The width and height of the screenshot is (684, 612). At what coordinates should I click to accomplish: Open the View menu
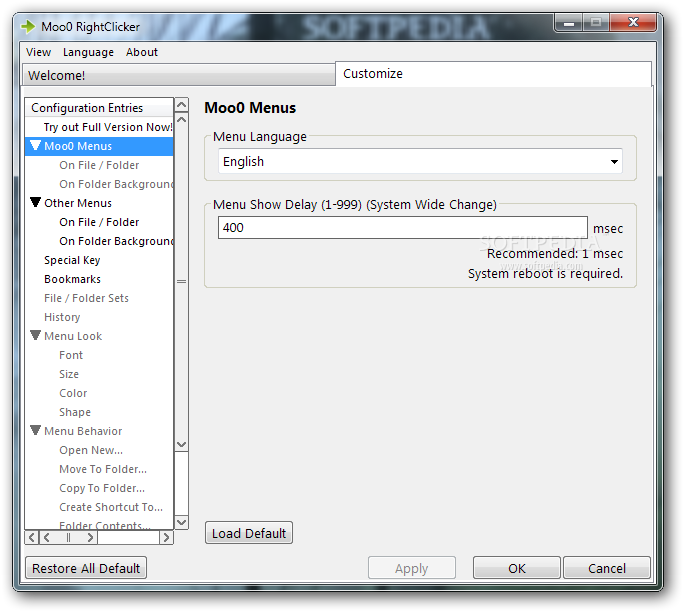38,52
